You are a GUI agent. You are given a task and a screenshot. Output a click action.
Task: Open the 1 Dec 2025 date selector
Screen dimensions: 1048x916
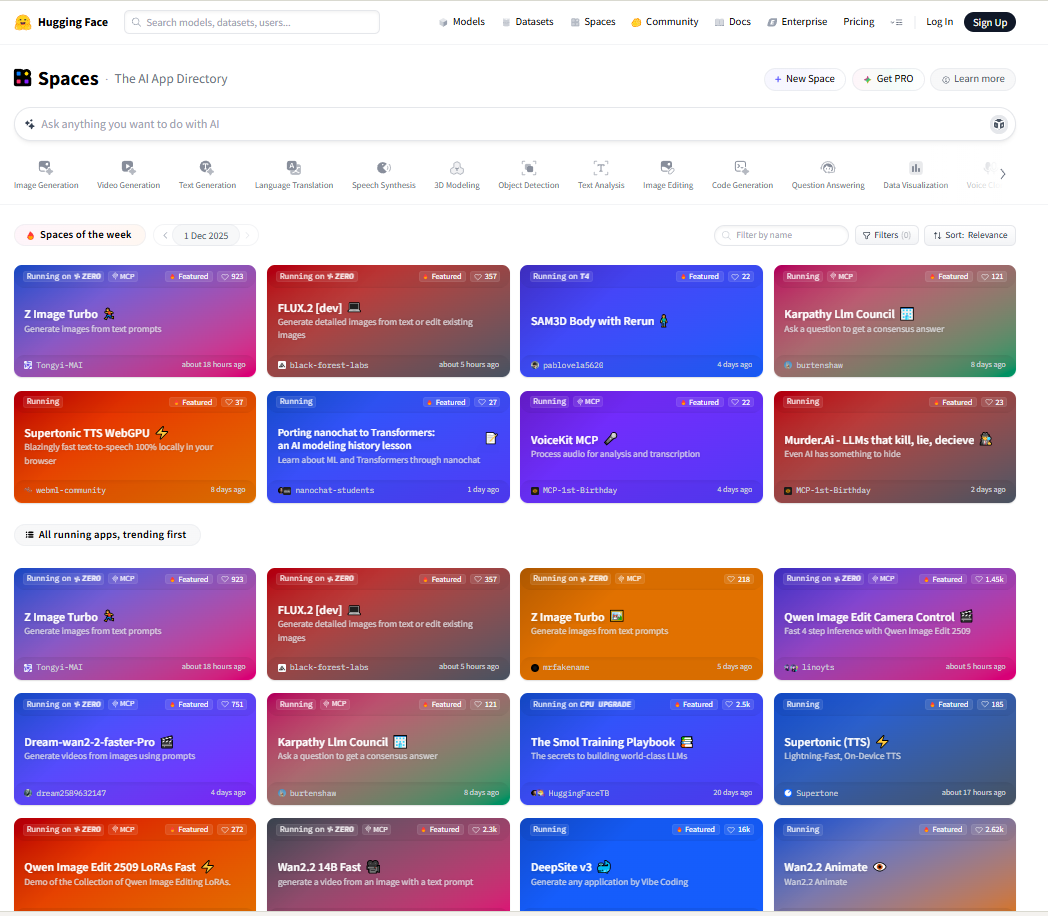tap(206, 235)
